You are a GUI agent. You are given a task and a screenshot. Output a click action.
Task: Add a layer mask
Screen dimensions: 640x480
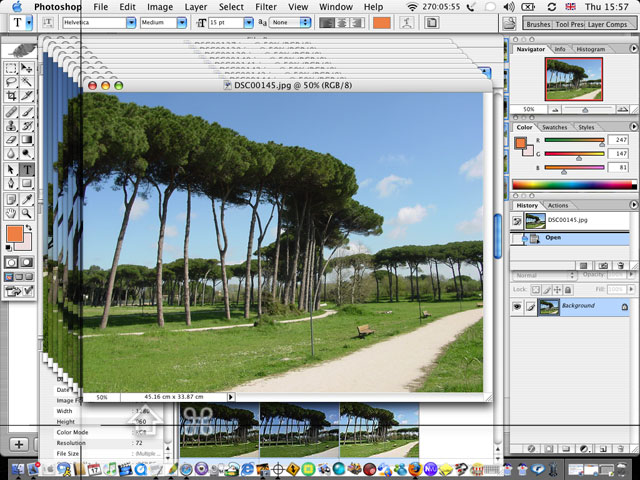[548, 449]
